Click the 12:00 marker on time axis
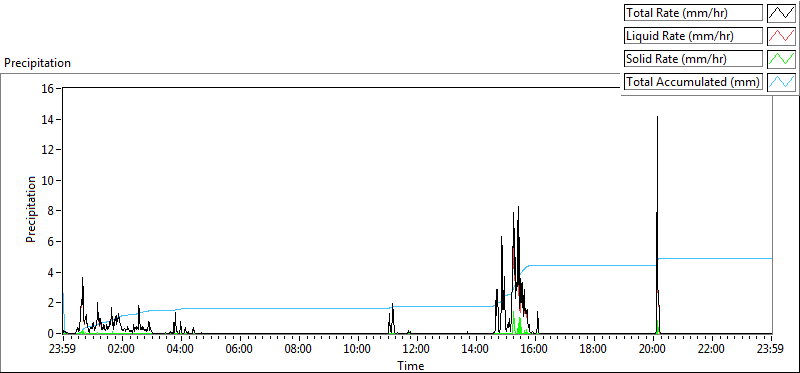The image size is (800, 373). point(417,350)
